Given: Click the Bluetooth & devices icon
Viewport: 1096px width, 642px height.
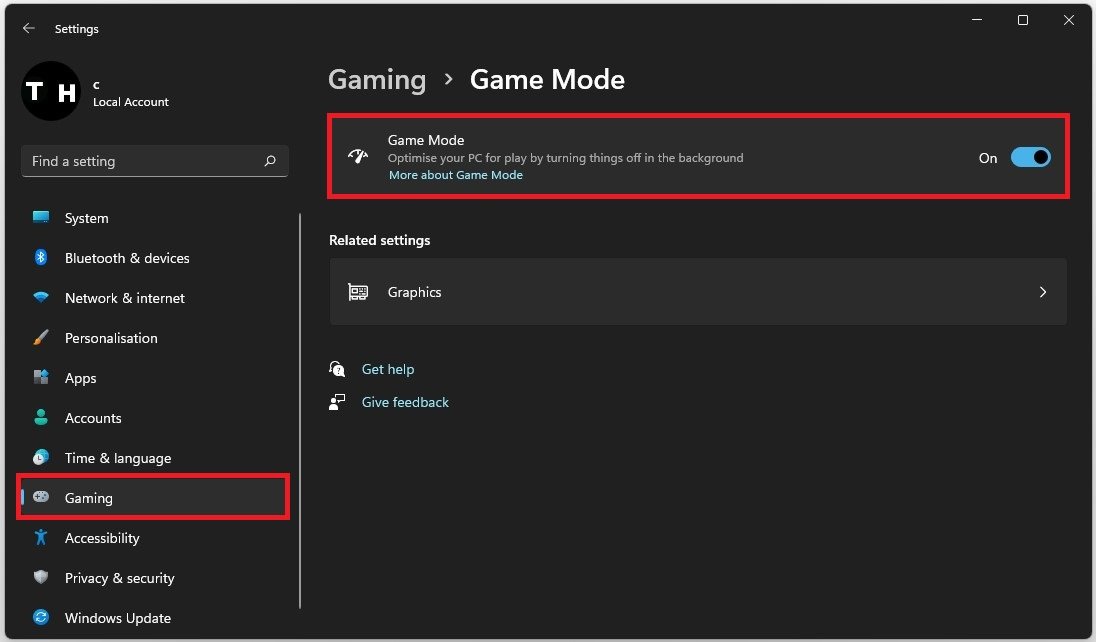Looking at the screenshot, I should point(41,258).
